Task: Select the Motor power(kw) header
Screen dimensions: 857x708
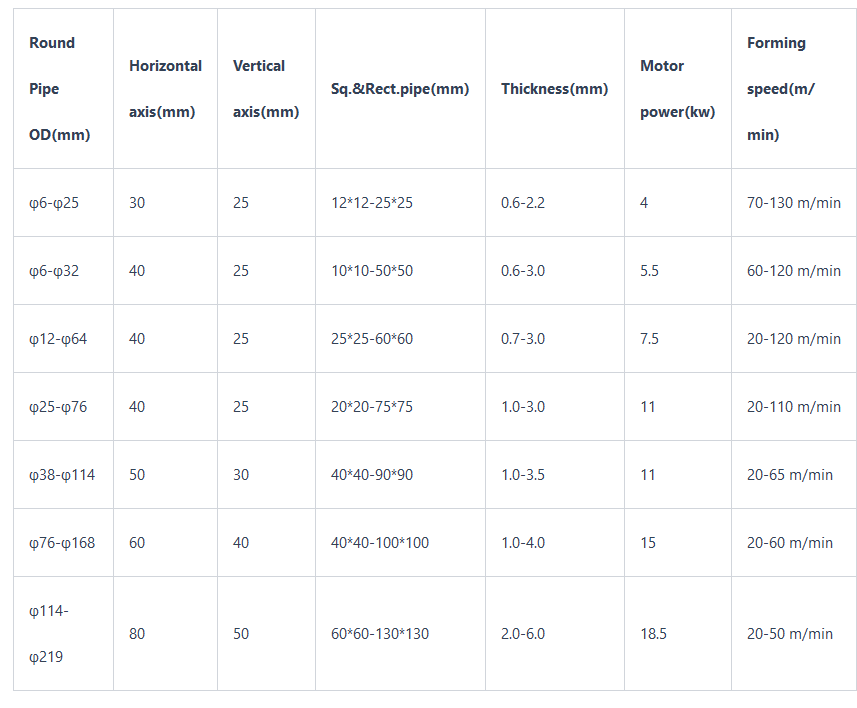Action: coord(677,89)
